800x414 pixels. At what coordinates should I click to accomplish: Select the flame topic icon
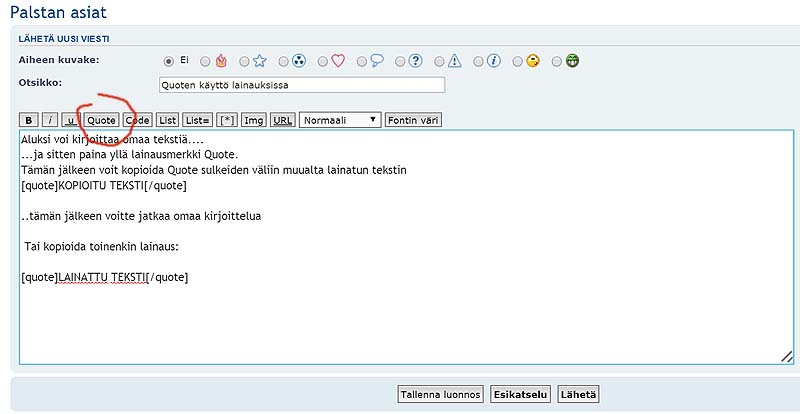(220, 61)
